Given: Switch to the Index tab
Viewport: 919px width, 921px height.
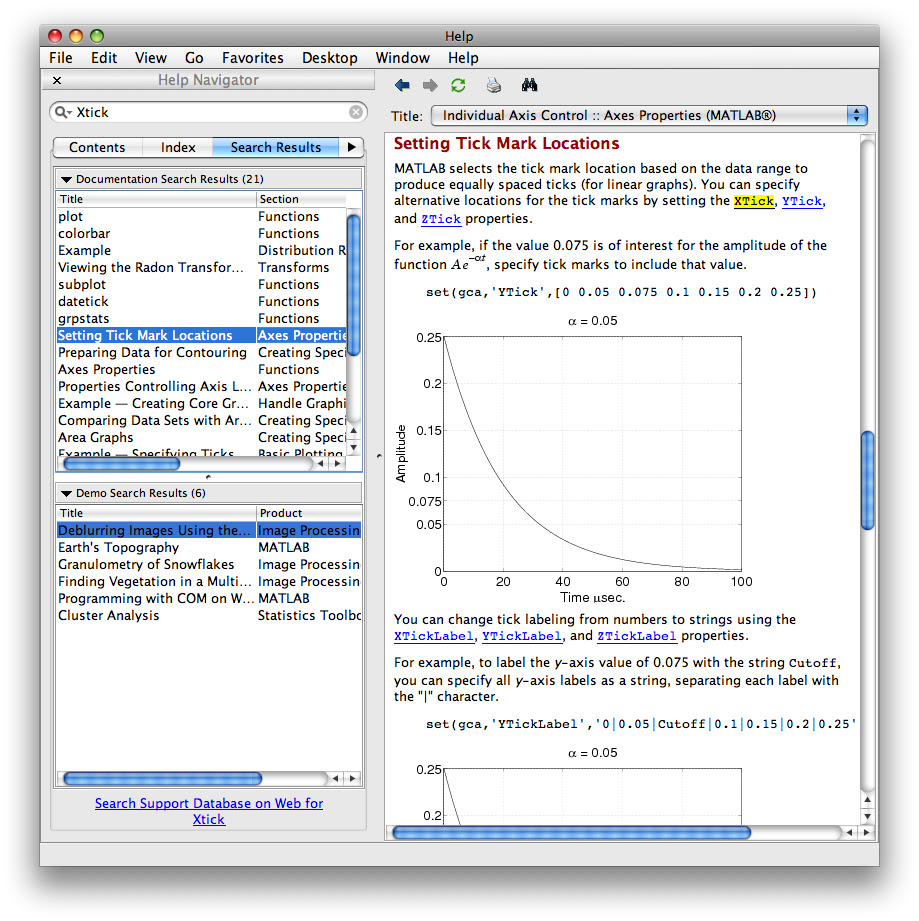Looking at the screenshot, I should click(x=178, y=147).
